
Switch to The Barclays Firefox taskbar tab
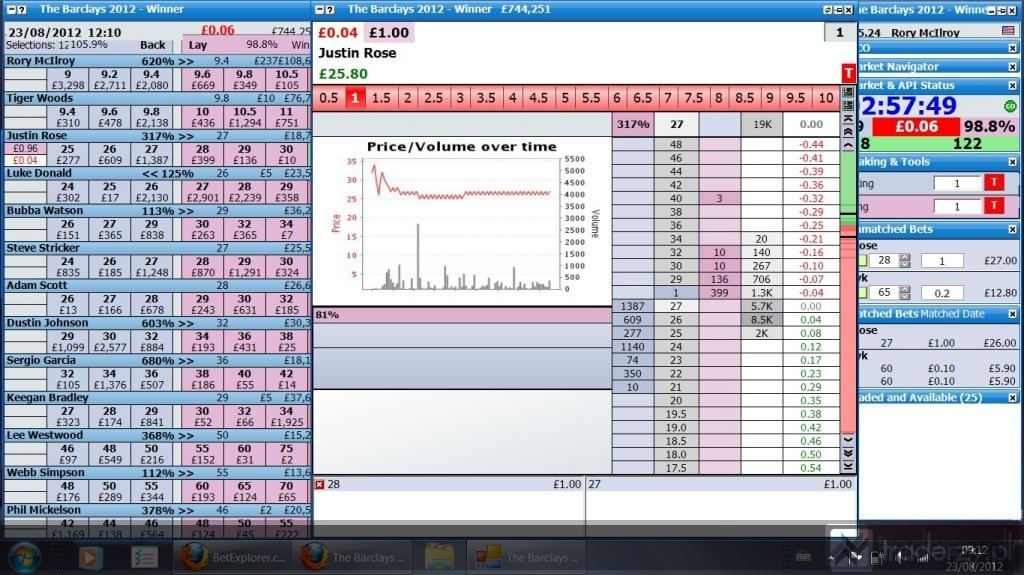click(x=351, y=557)
